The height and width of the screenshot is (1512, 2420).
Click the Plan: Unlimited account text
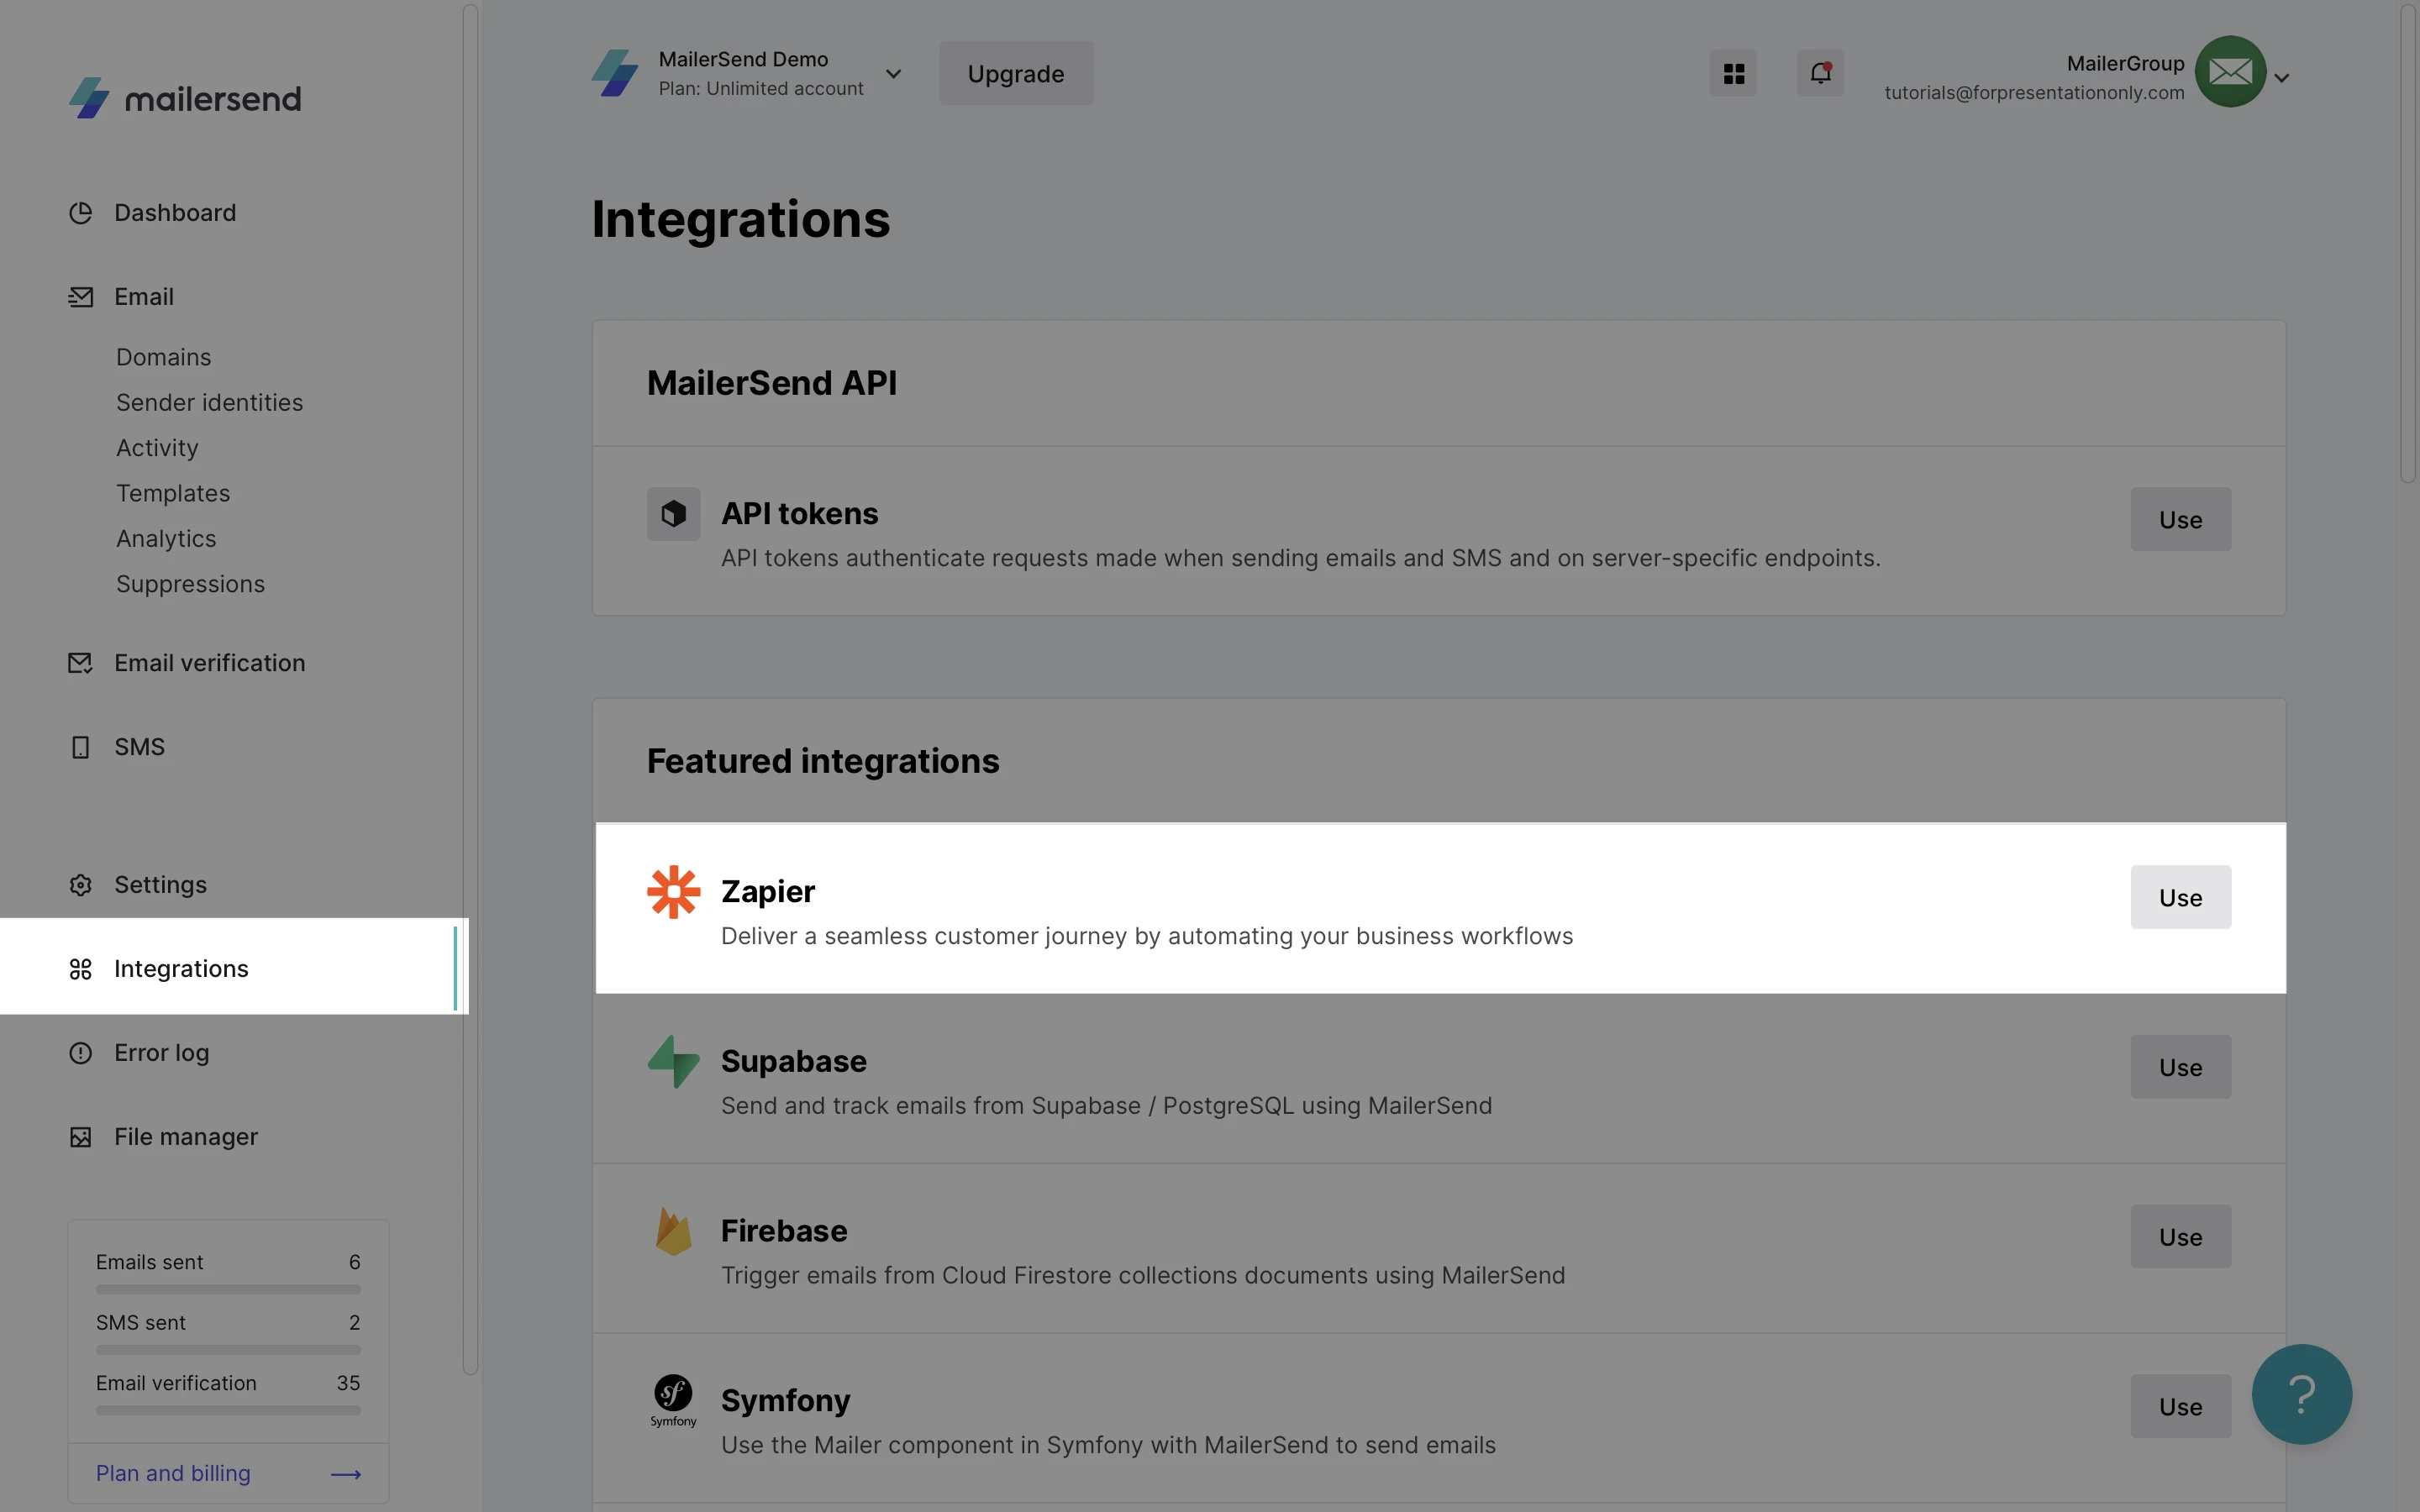pyautogui.click(x=761, y=88)
